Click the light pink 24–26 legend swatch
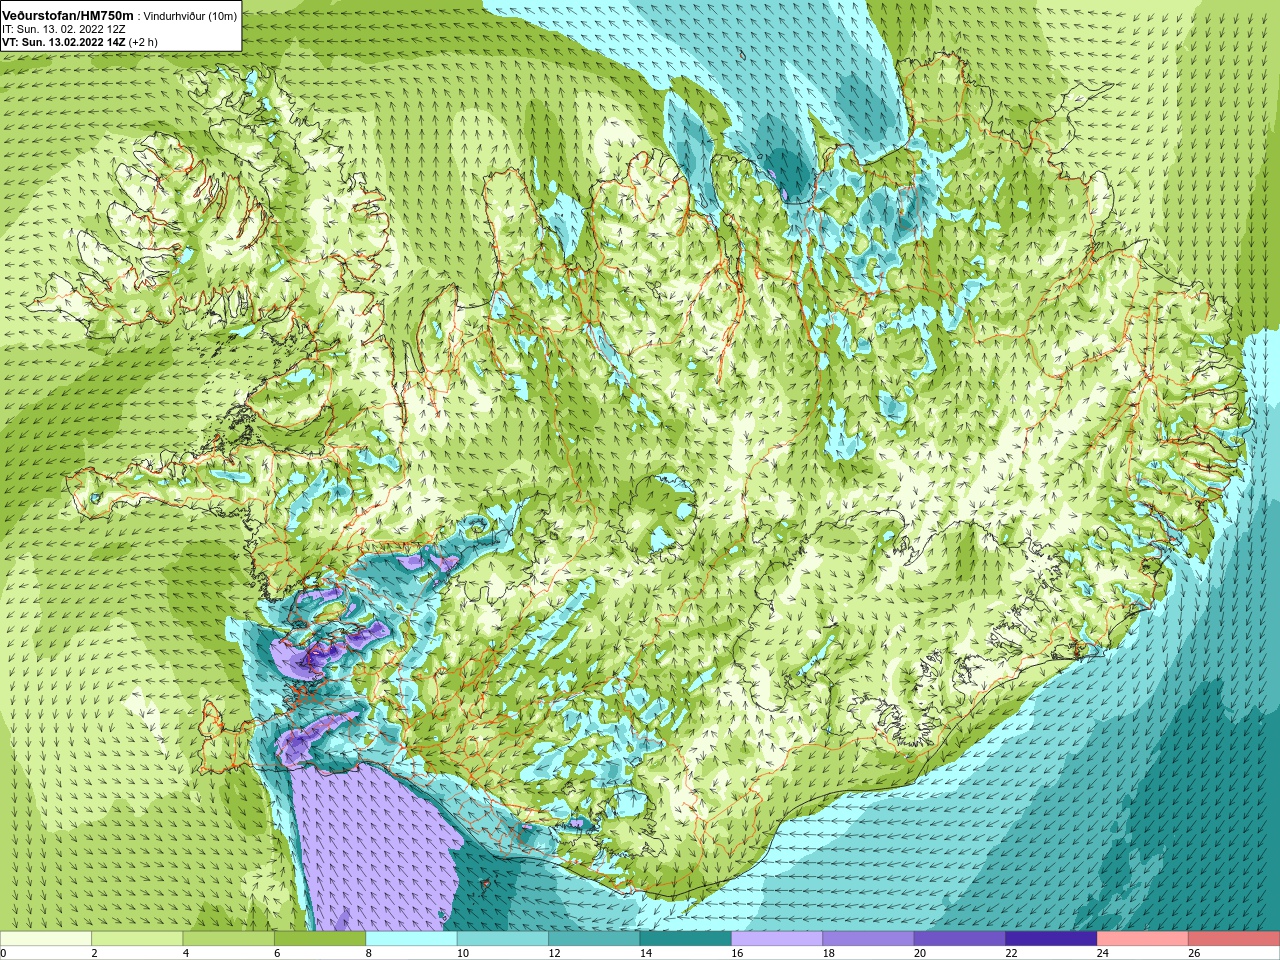 (x=1143, y=939)
